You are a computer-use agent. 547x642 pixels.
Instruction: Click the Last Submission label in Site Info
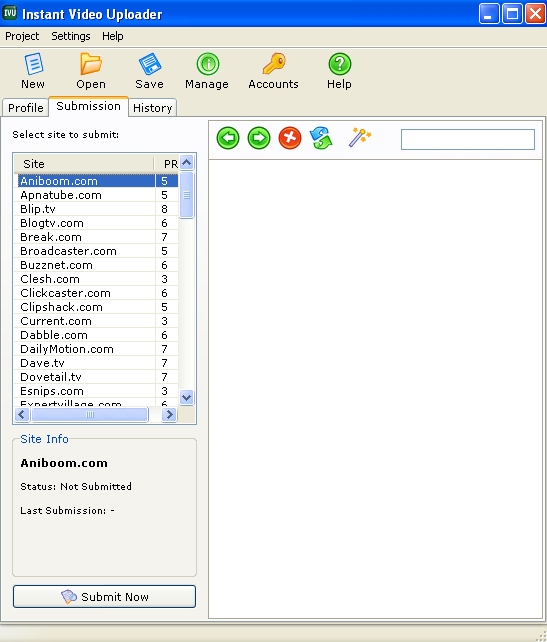click(63, 511)
